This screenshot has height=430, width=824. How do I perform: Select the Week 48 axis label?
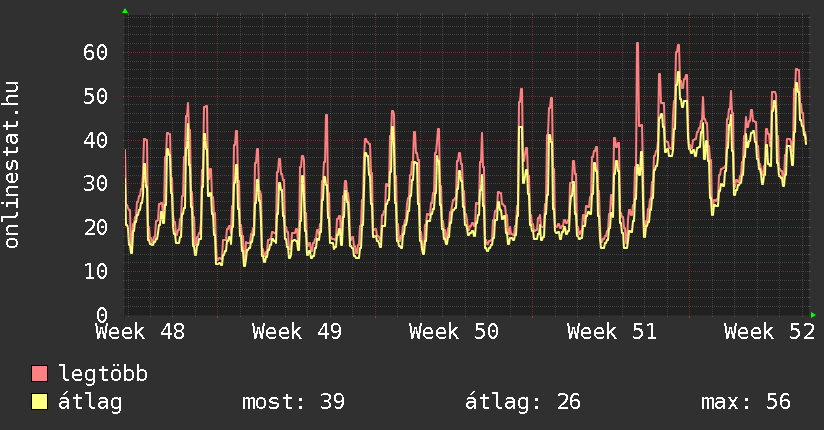(139, 331)
